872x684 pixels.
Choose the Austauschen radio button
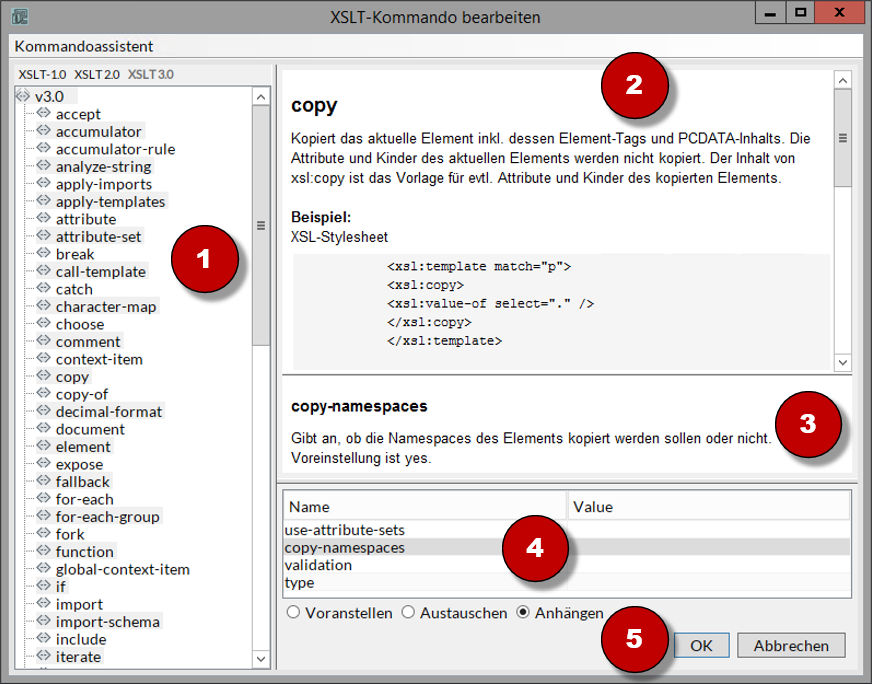tap(408, 613)
